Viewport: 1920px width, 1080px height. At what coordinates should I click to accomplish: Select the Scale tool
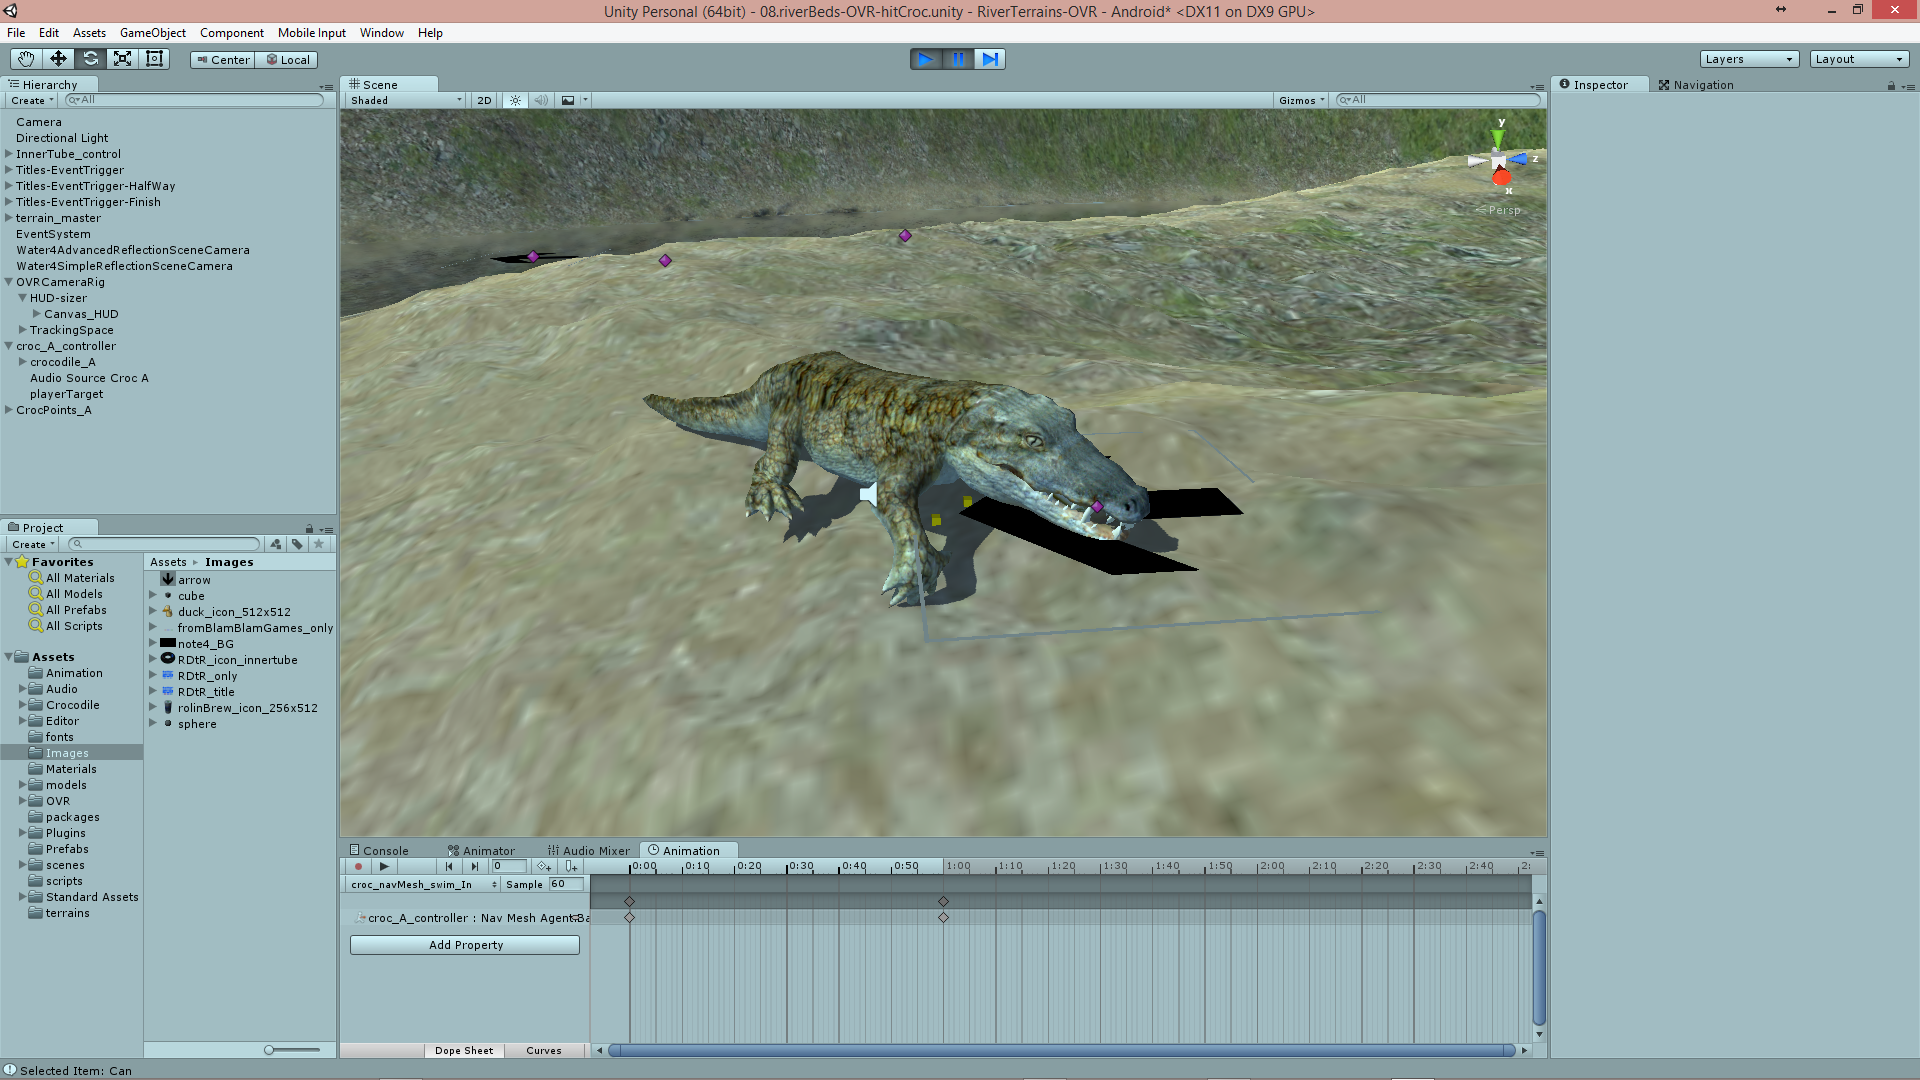click(122, 59)
